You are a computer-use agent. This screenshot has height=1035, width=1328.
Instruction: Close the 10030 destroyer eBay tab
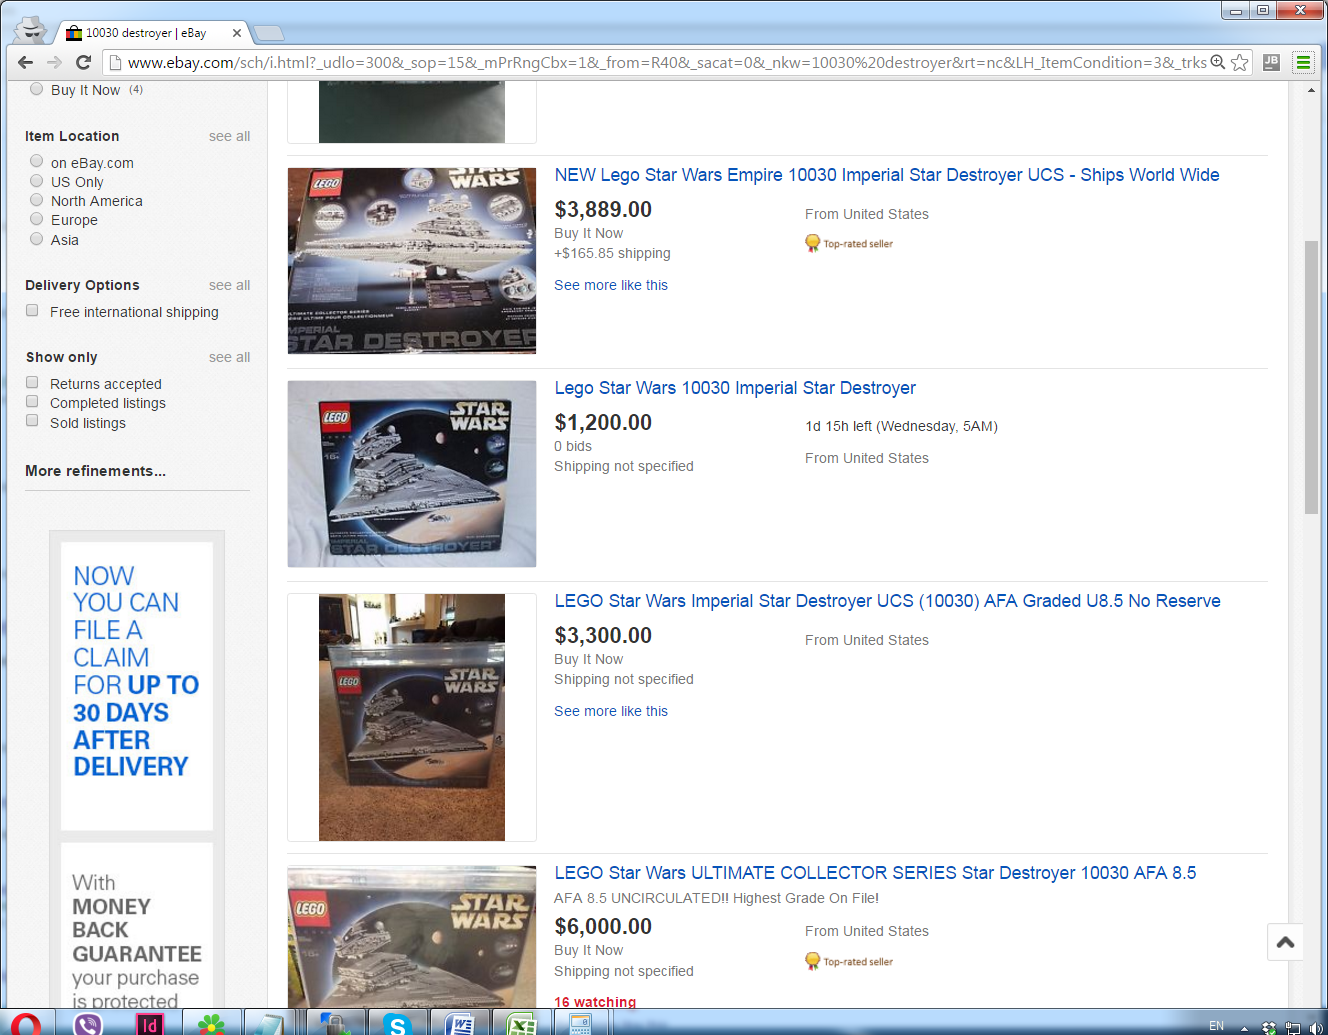(237, 33)
